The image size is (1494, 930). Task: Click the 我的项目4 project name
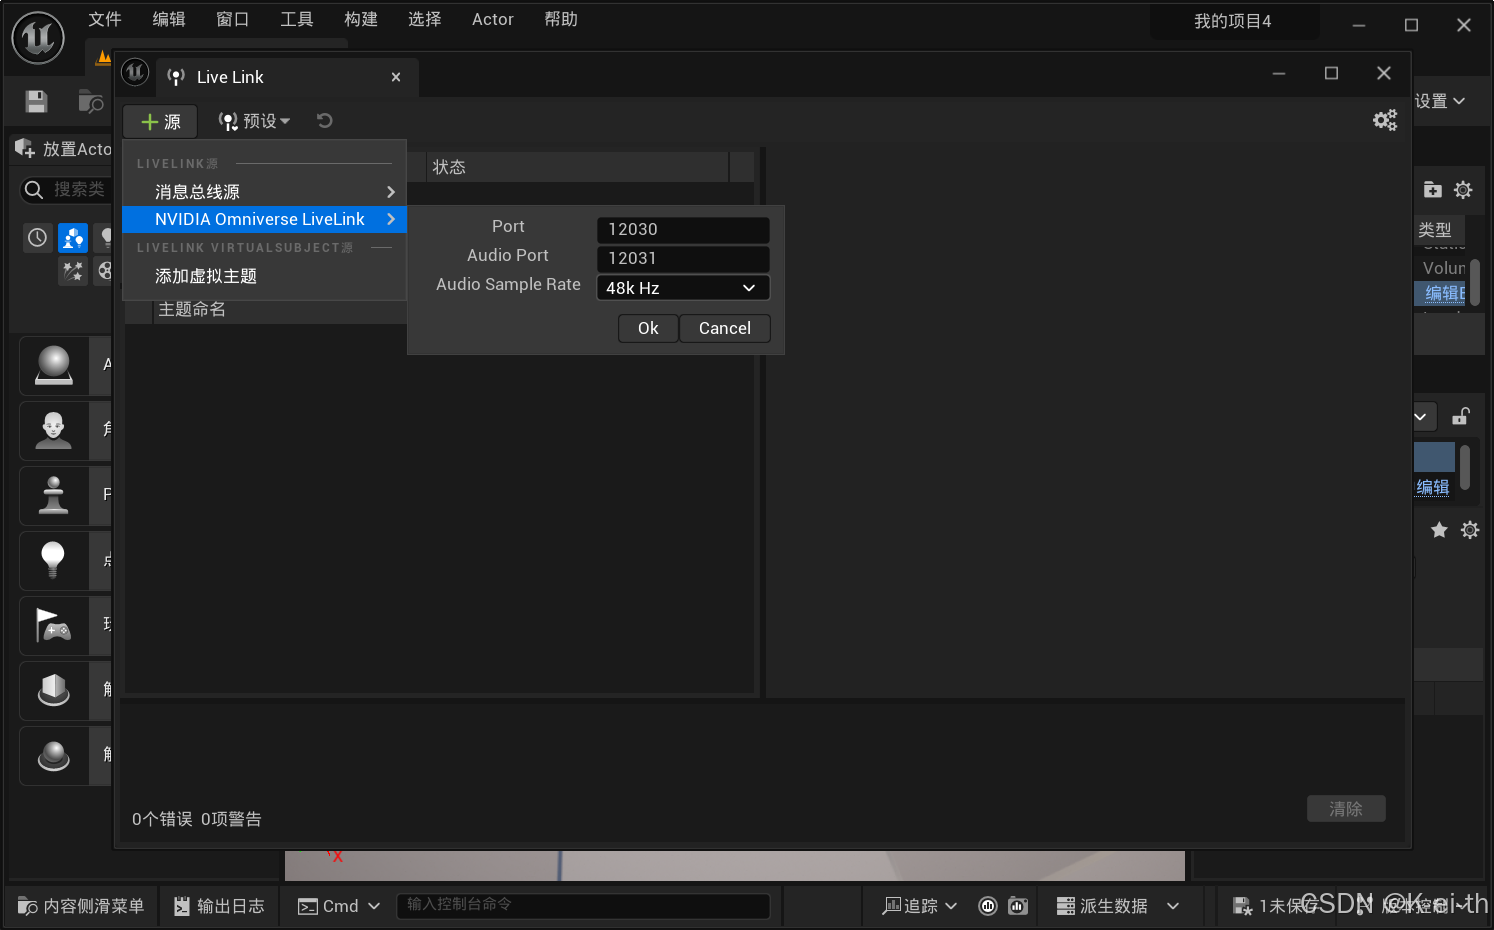tap(1233, 21)
